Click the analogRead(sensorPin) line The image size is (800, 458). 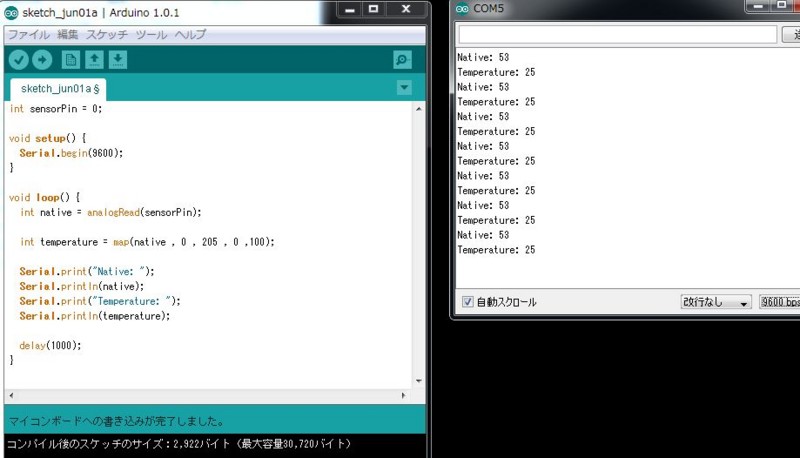(111, 212)
